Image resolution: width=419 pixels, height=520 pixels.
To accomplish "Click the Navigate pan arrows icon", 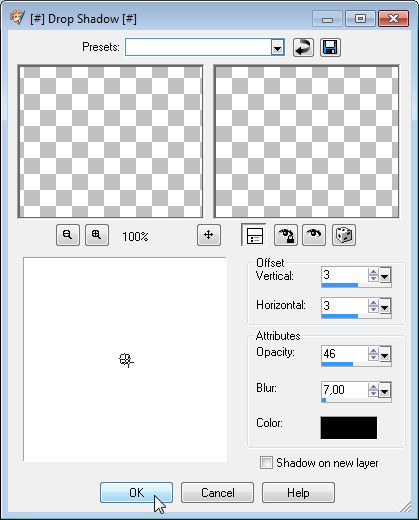I will pyautogui.click(x=209, y=235).
